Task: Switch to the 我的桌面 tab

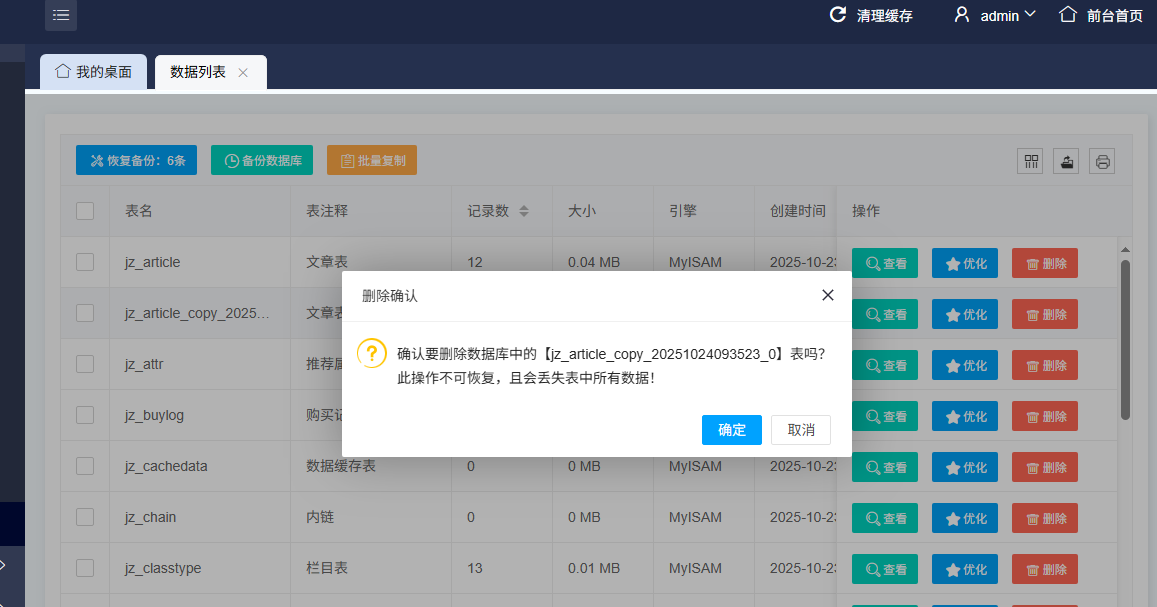Action: (x=93, y=72)
